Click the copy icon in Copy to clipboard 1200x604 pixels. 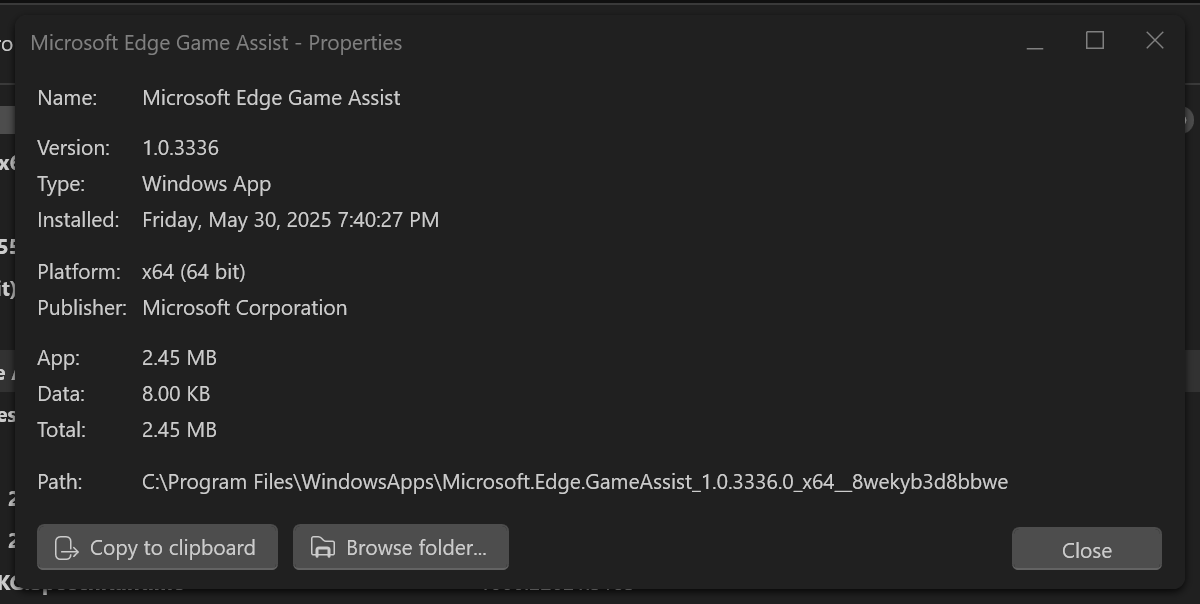pyautogui.click(x=67, y=548)
